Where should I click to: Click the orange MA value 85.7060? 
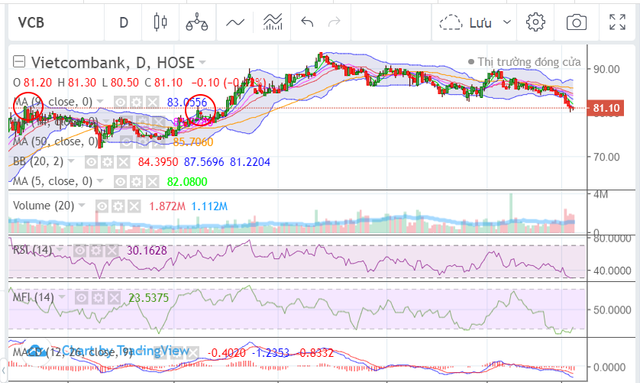pyautogui.click(x=193, y=142)
